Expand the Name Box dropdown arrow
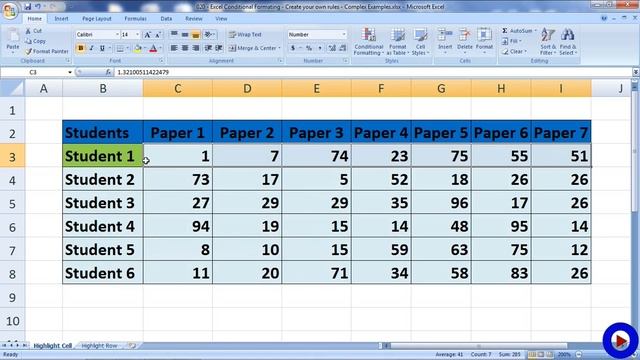The height and width of the screenshot is (360, 640). [70, 72]
